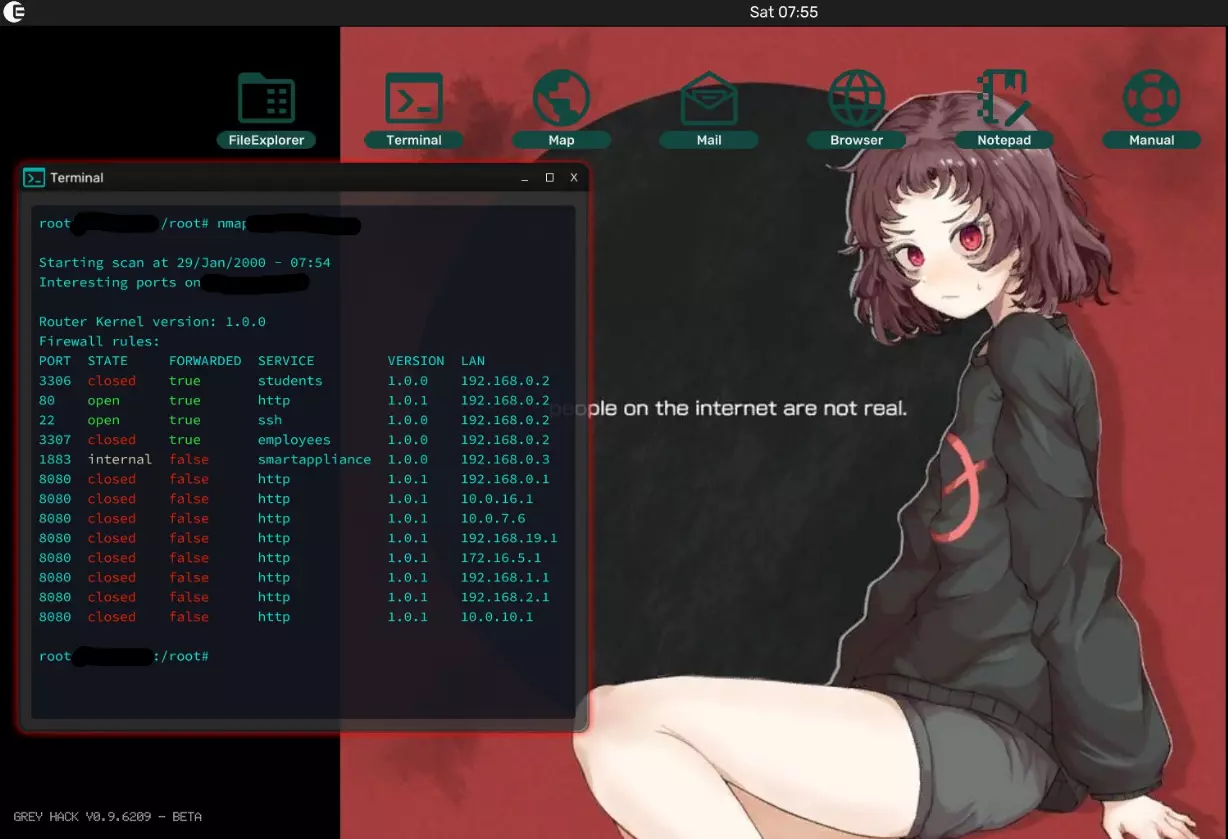Click LAN address 192.168.19.1
Image resolution: width=1228 pixels, height=839 pixels.
click(x=509, y=538)
